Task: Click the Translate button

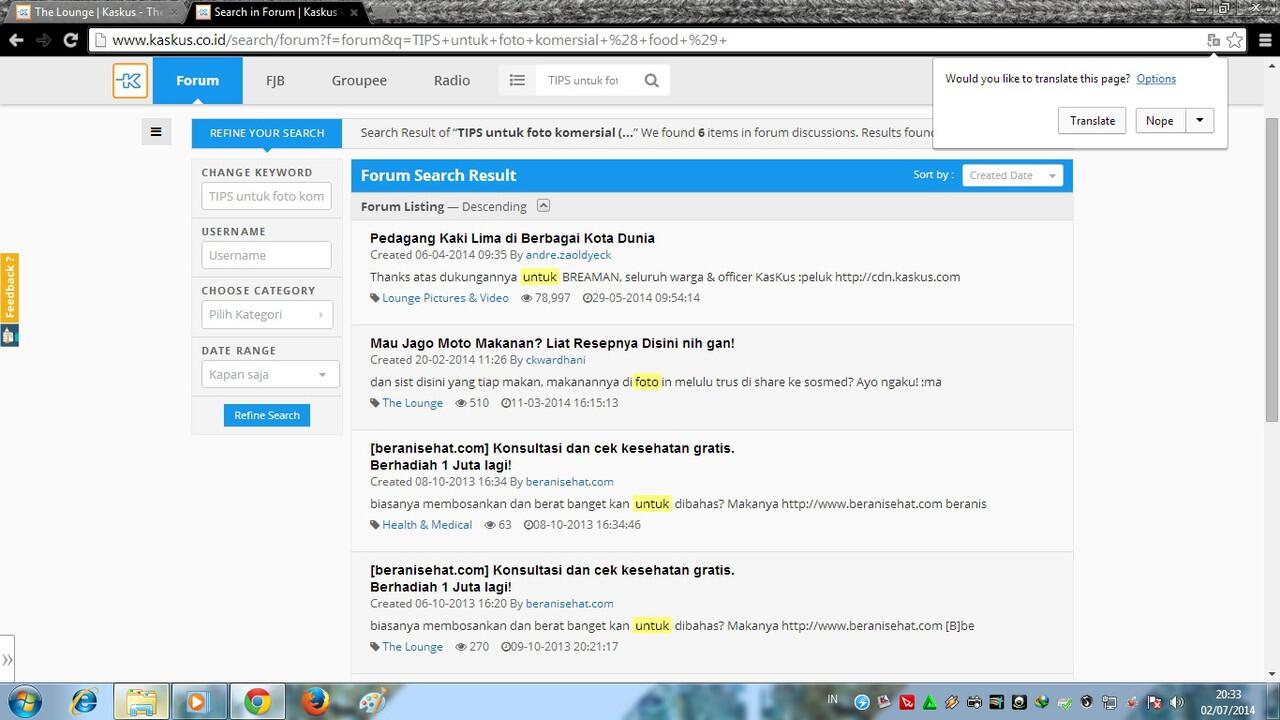Action: 1092,120
